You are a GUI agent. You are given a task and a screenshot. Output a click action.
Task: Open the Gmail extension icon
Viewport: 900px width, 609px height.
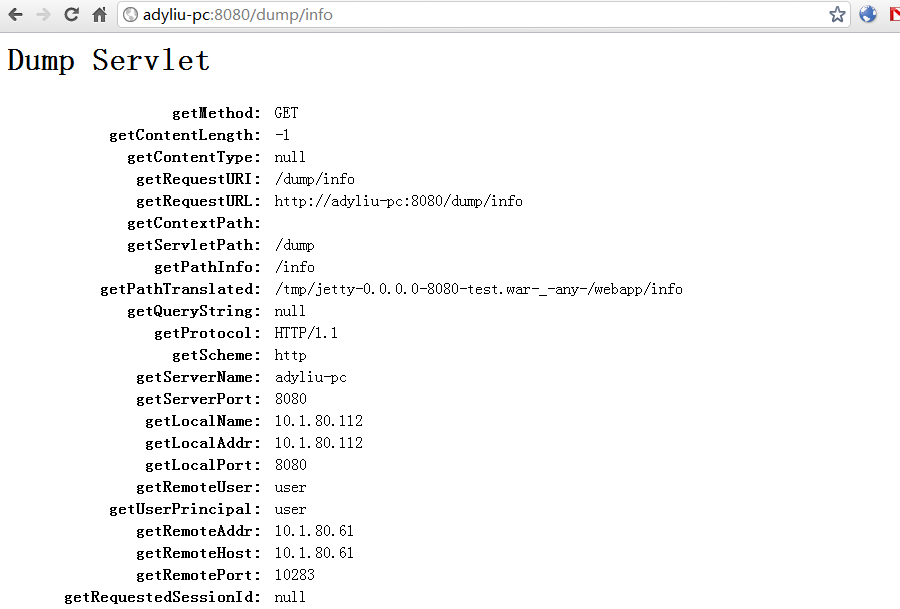click(x=893, y=14)
